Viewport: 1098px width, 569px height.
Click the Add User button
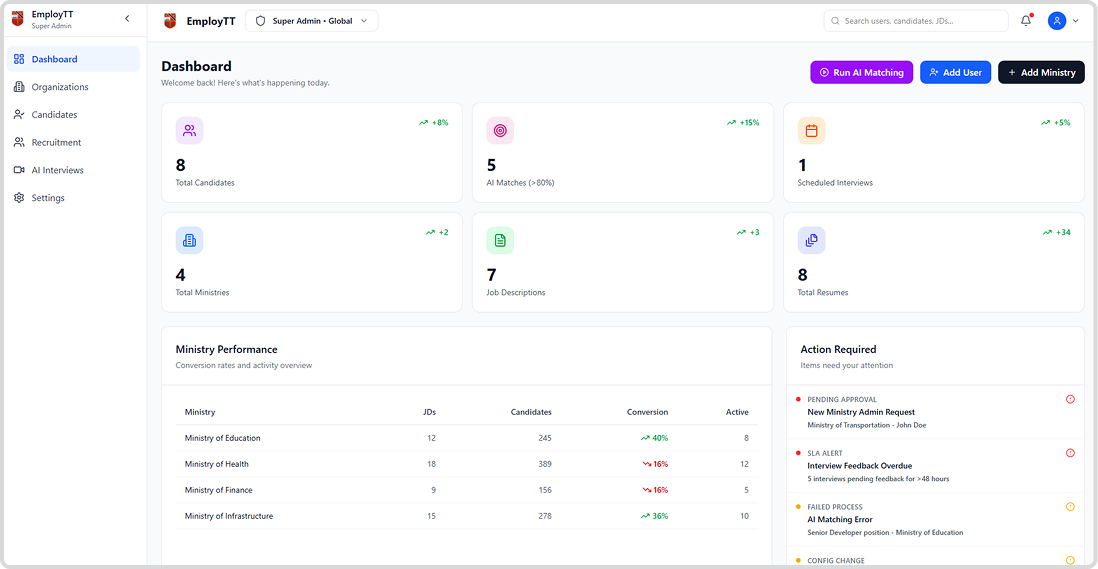[x=955, y=72]
